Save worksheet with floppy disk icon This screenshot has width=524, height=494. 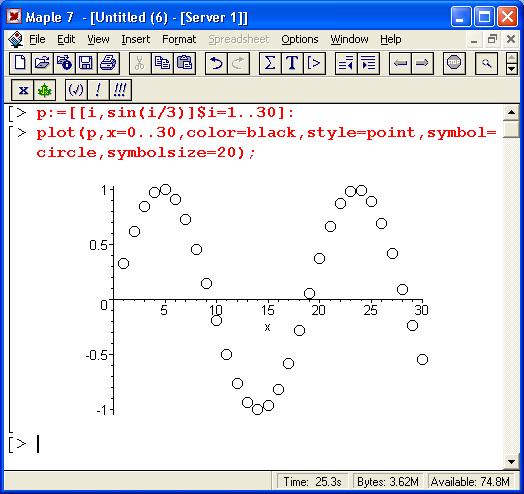point(86,63)
